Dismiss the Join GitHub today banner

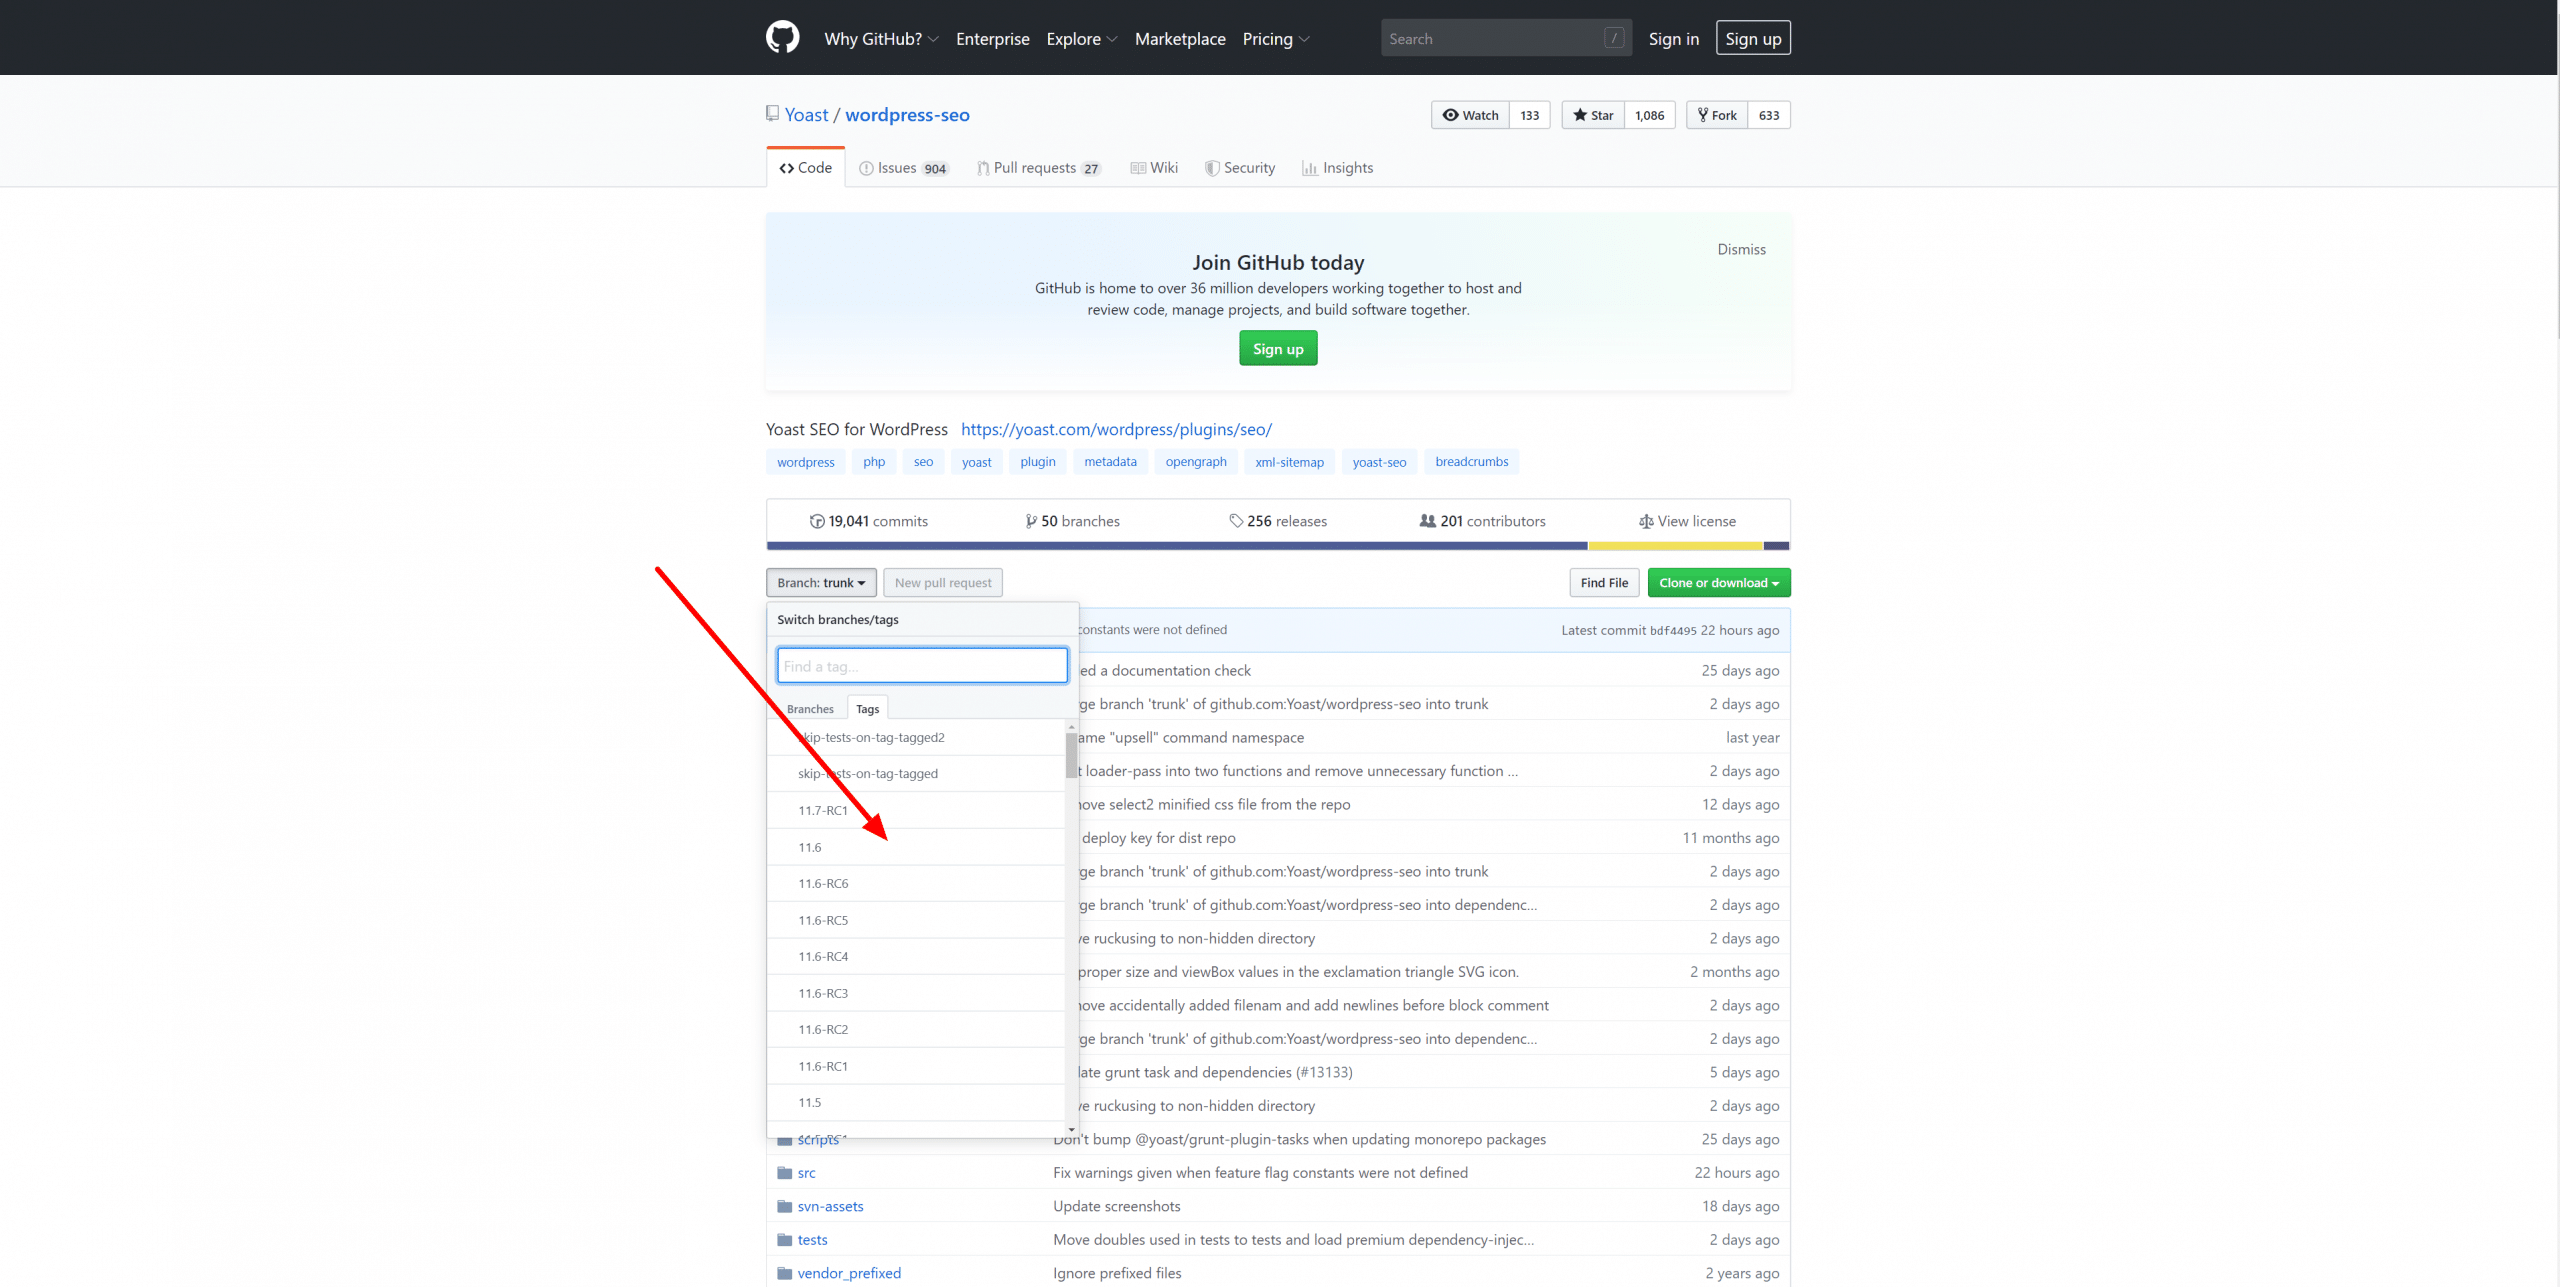(x=1741, y=249)
